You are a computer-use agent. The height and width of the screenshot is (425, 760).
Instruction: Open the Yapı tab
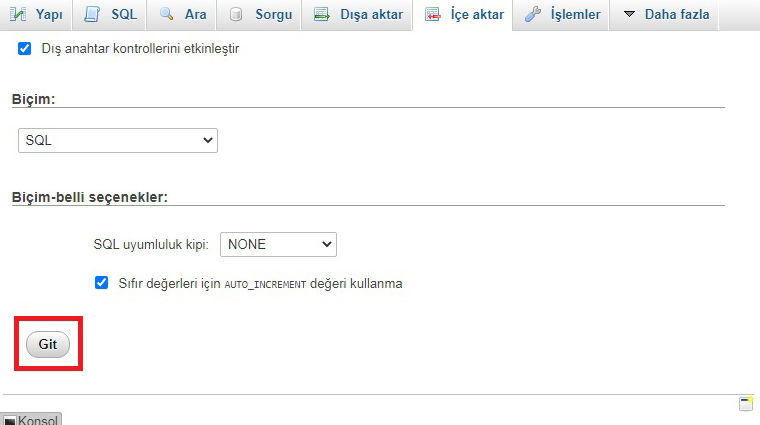[x=36, y=15]
